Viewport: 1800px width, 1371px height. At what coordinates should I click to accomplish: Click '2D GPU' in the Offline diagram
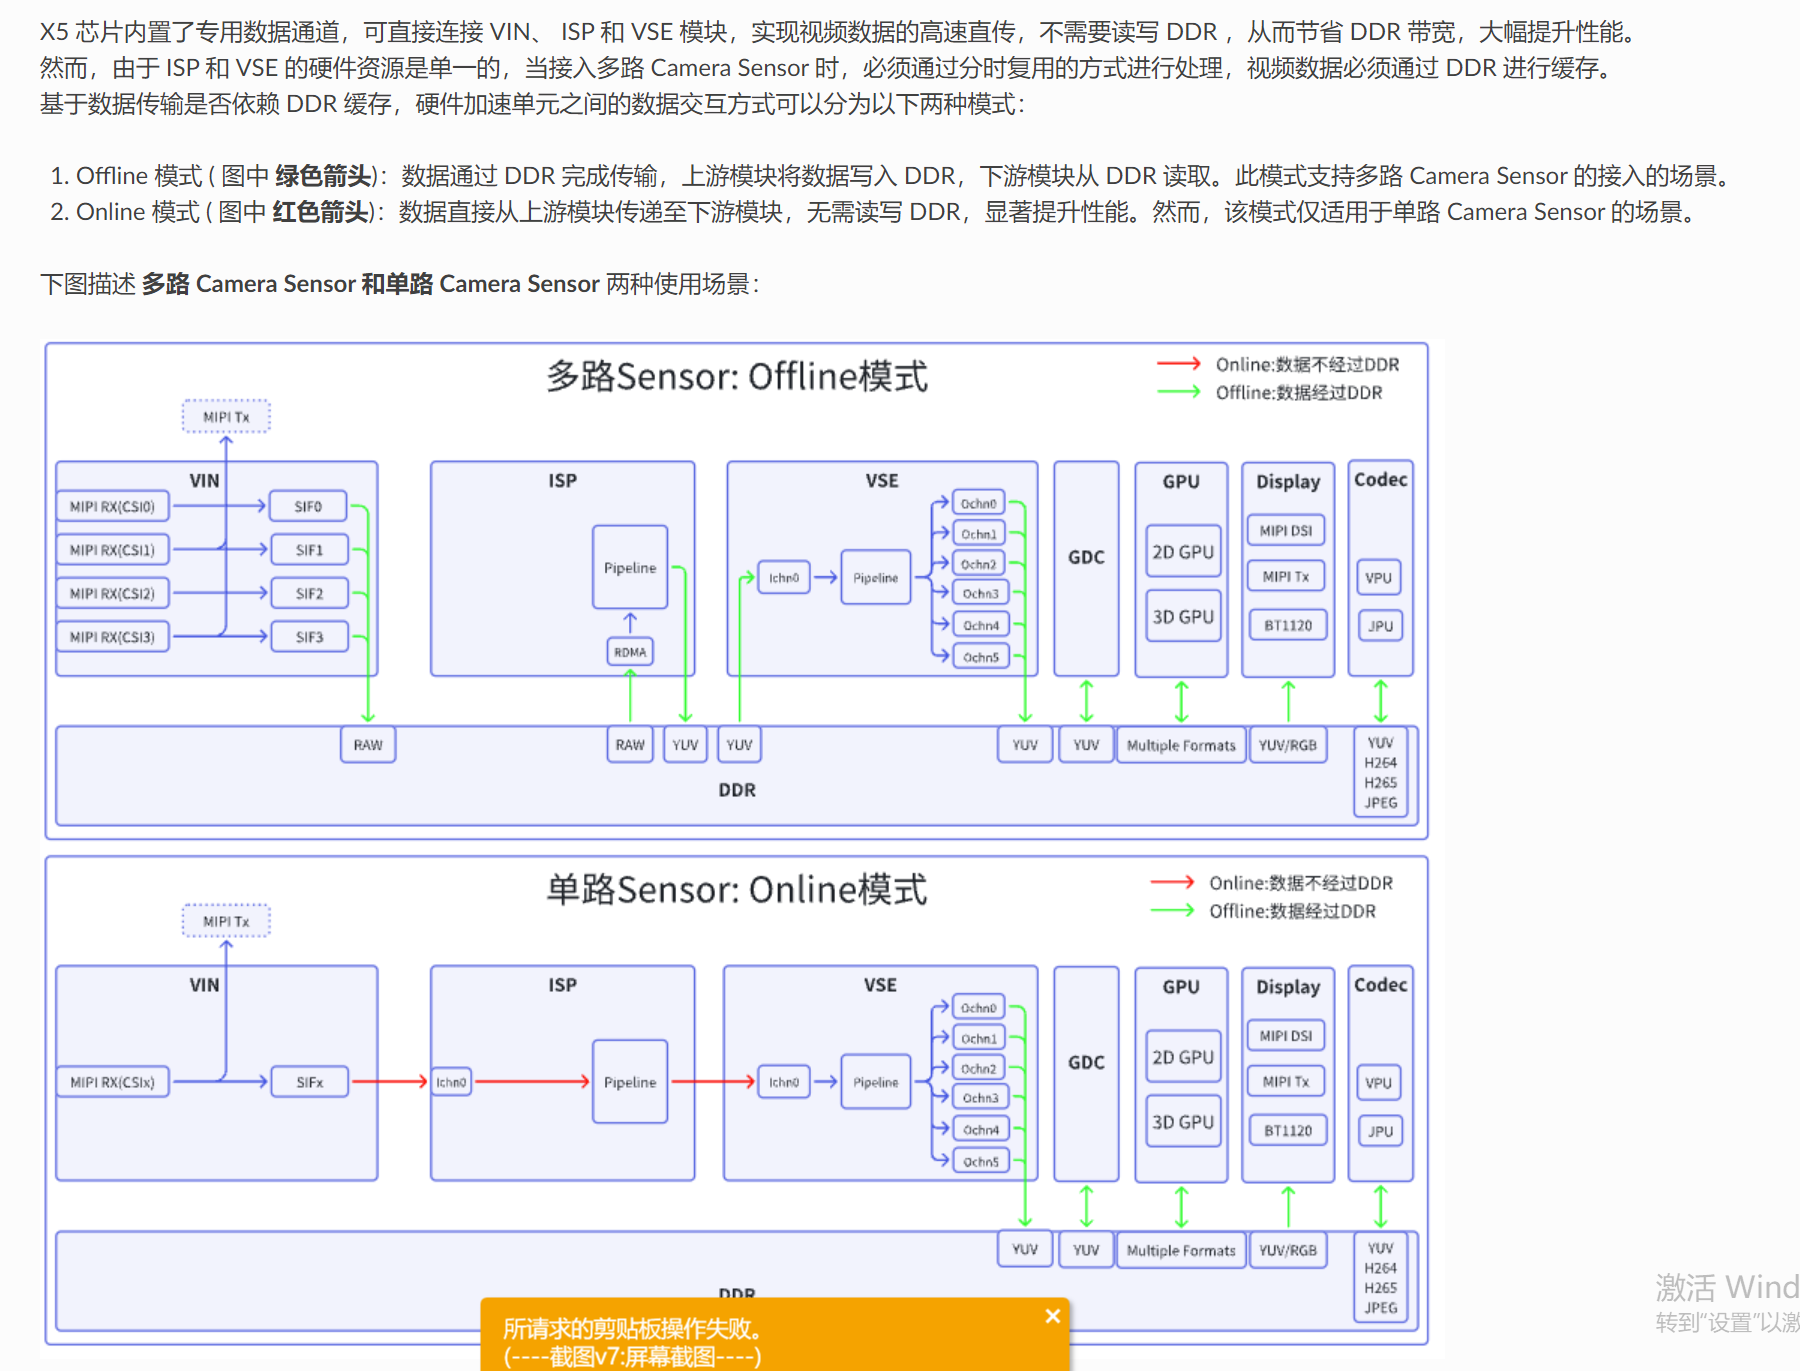pyautogui.click(x=1183, y=552)
